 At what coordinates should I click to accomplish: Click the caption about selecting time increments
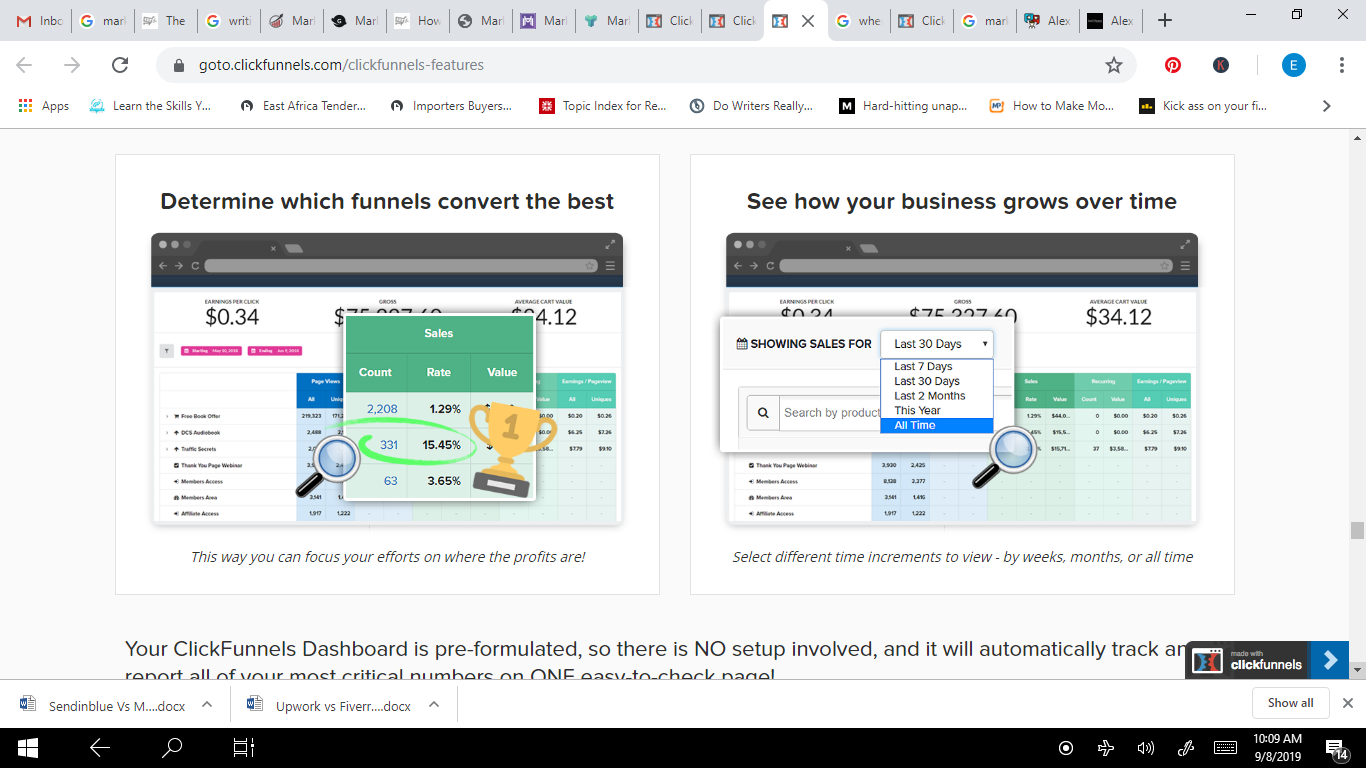963,557
